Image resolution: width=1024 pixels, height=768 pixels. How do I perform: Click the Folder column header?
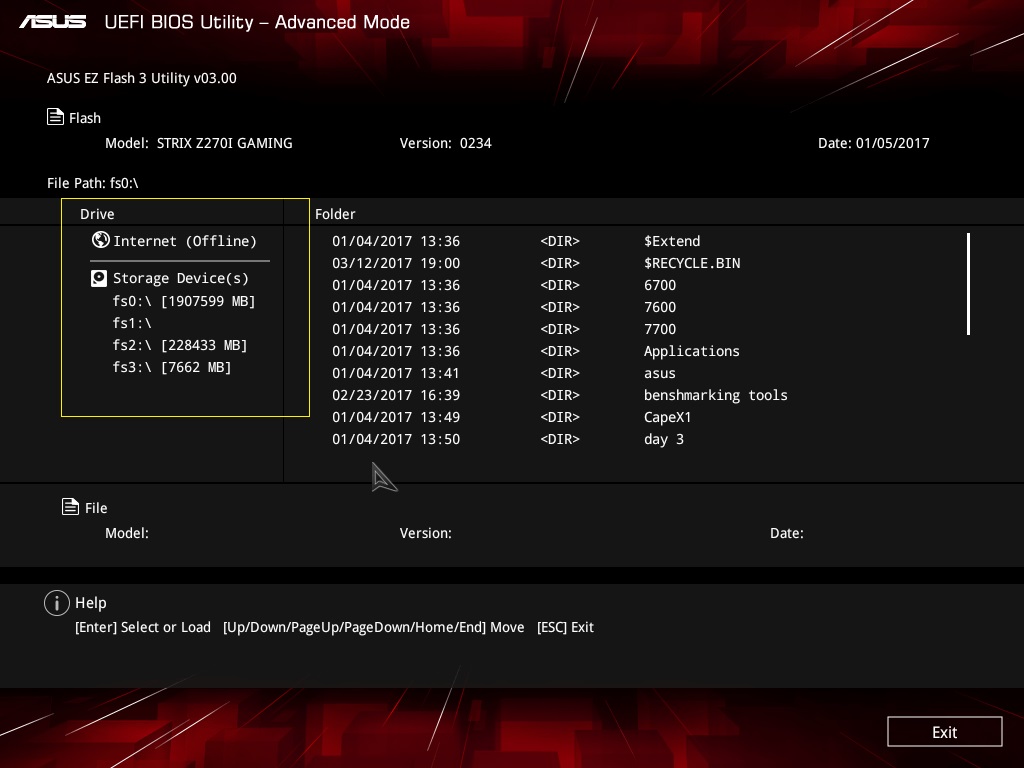pos(335,214)
